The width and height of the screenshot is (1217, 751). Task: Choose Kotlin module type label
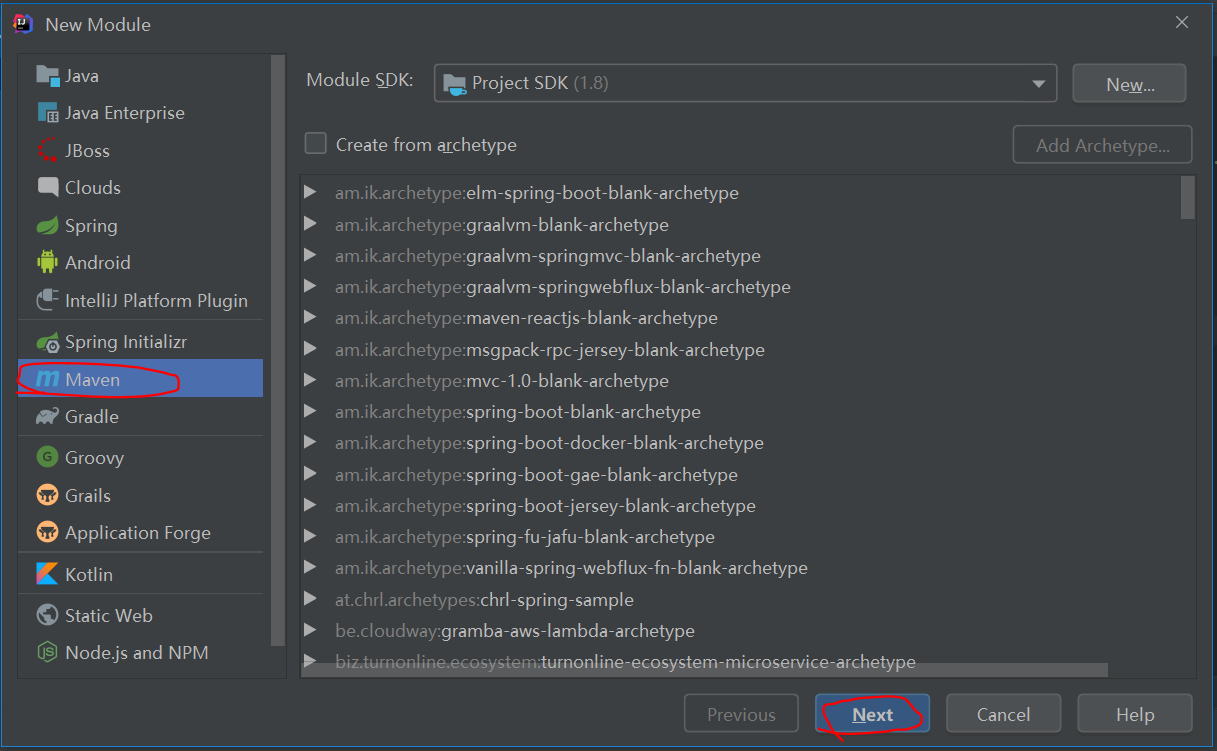[89, 574]
